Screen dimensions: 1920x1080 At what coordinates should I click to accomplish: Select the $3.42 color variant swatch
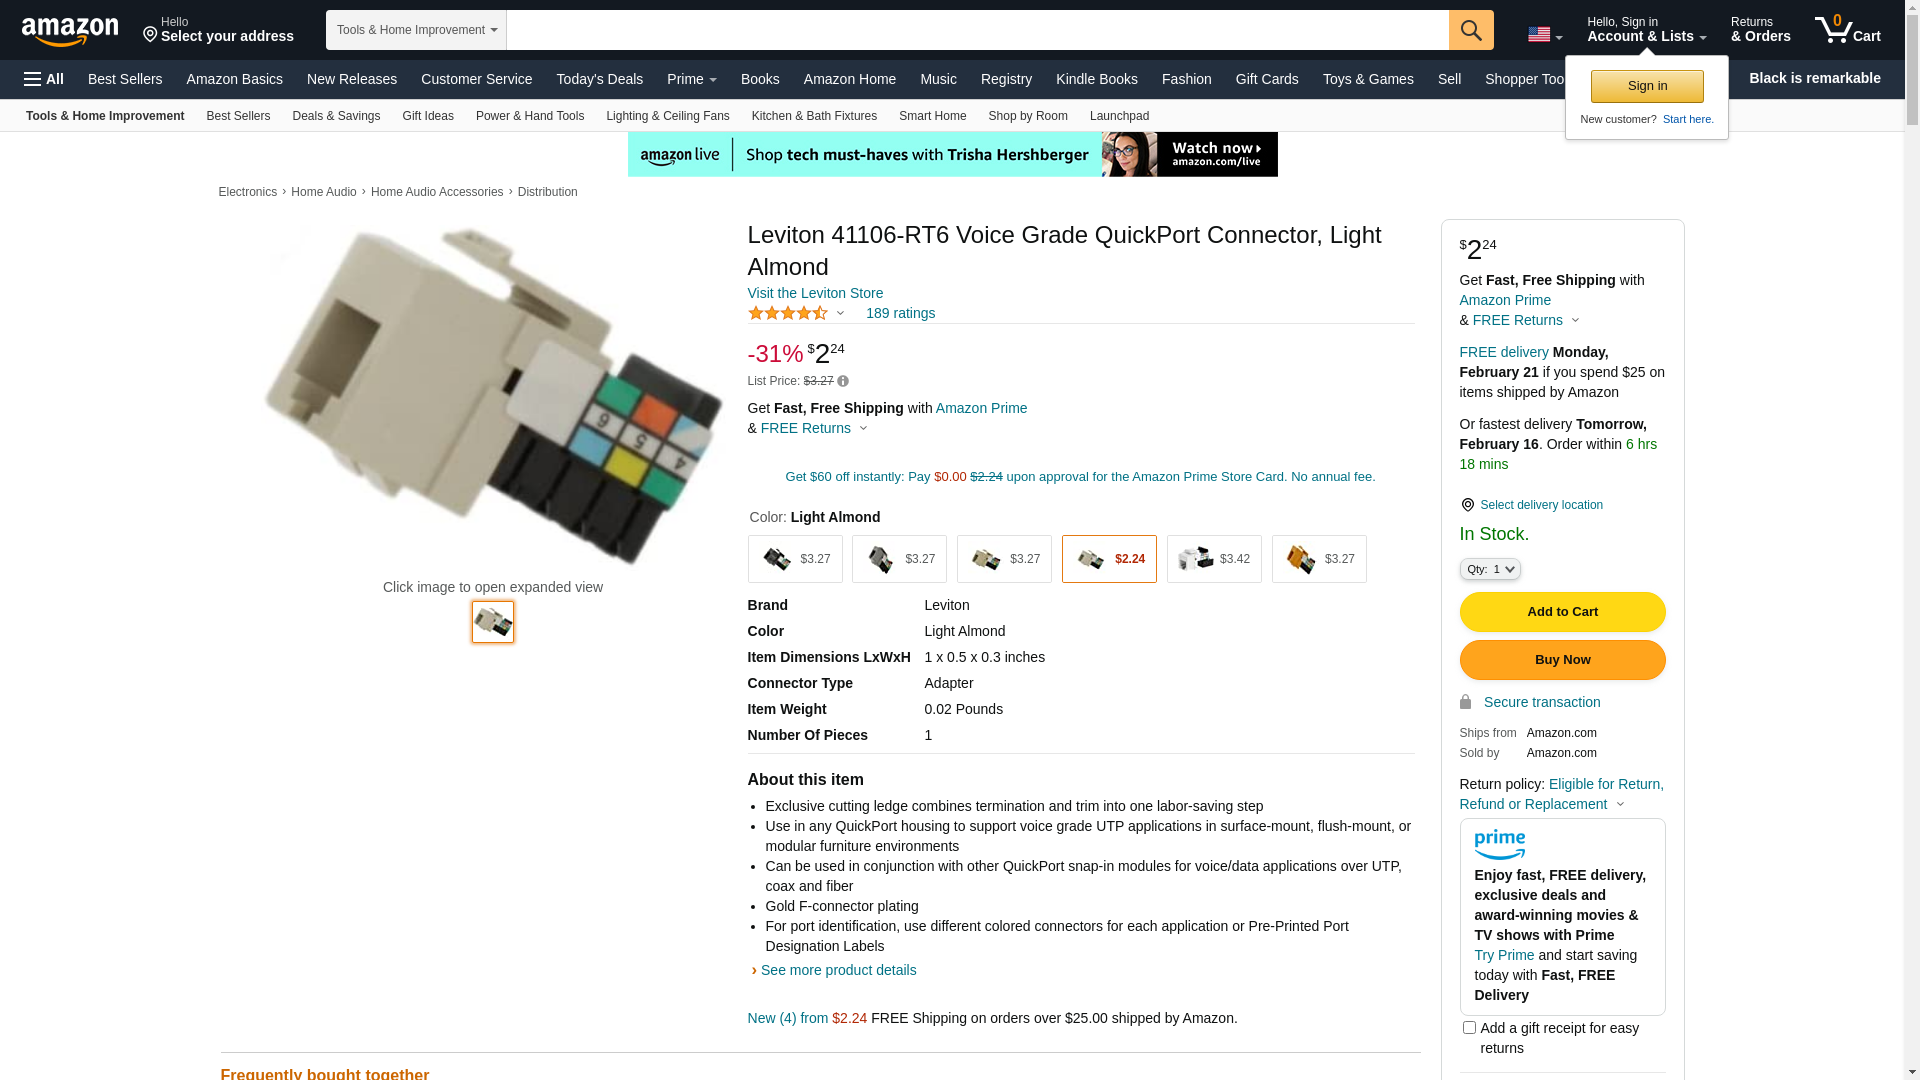click(x=1214, y=559)
